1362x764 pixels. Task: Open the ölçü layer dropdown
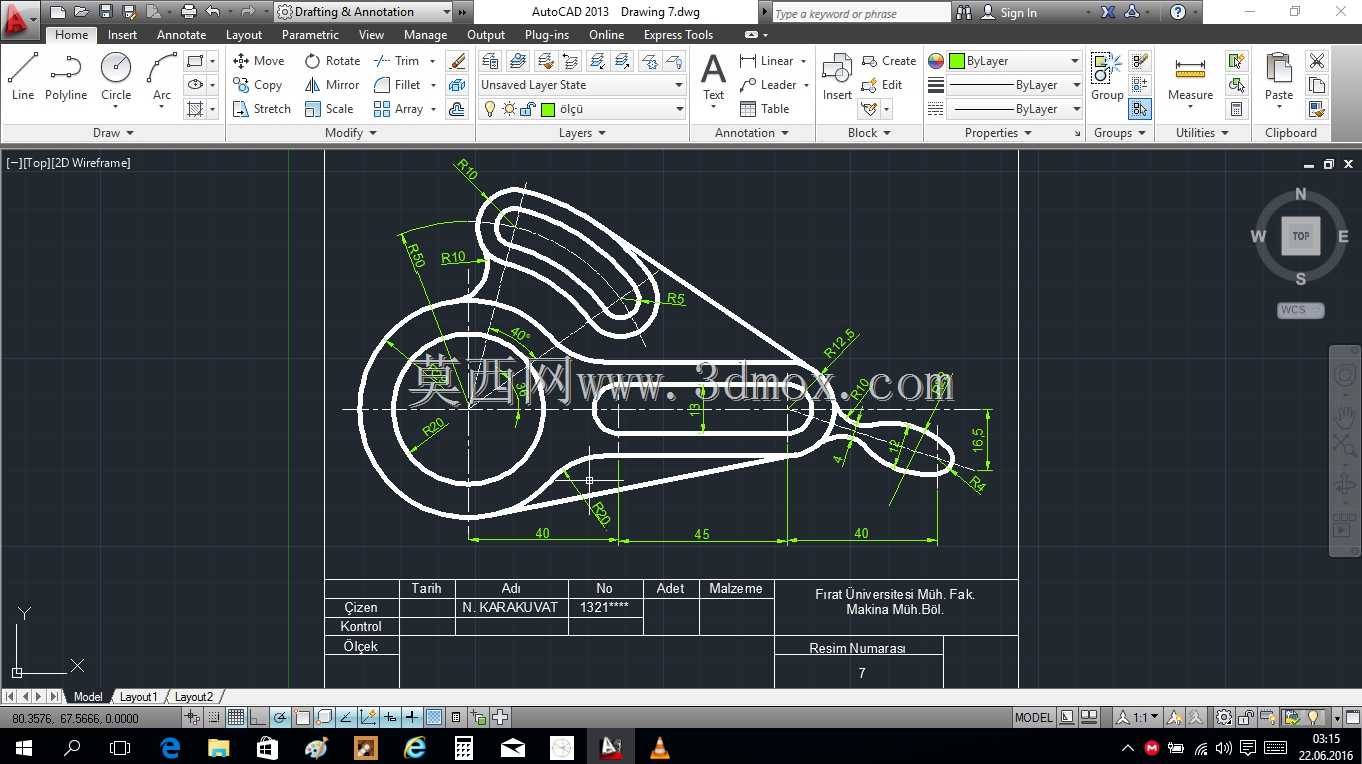[582, 109]
